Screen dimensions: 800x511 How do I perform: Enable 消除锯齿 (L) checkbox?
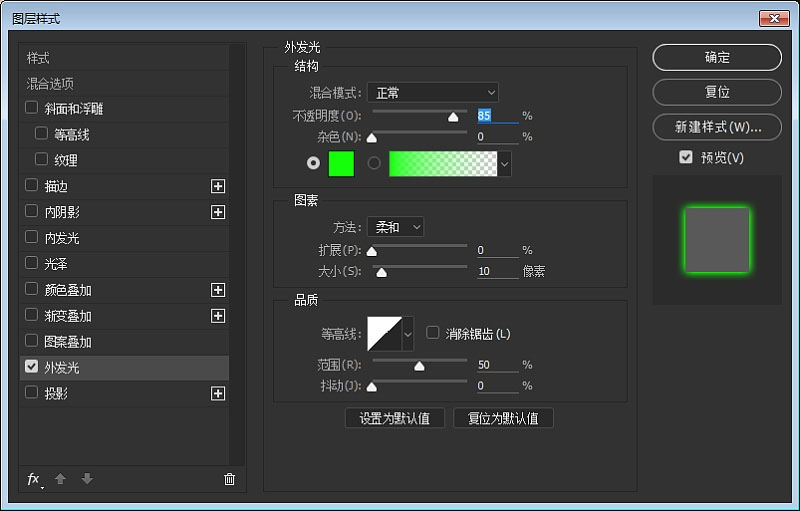tap(433, 333)
